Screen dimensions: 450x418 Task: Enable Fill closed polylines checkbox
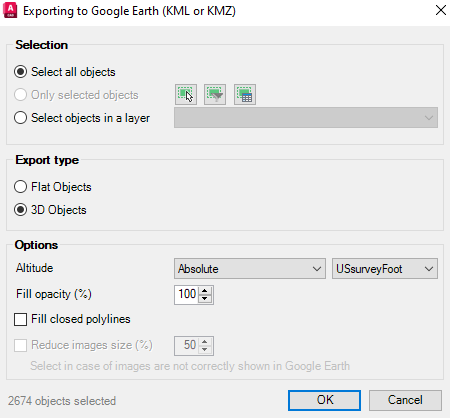21,319
